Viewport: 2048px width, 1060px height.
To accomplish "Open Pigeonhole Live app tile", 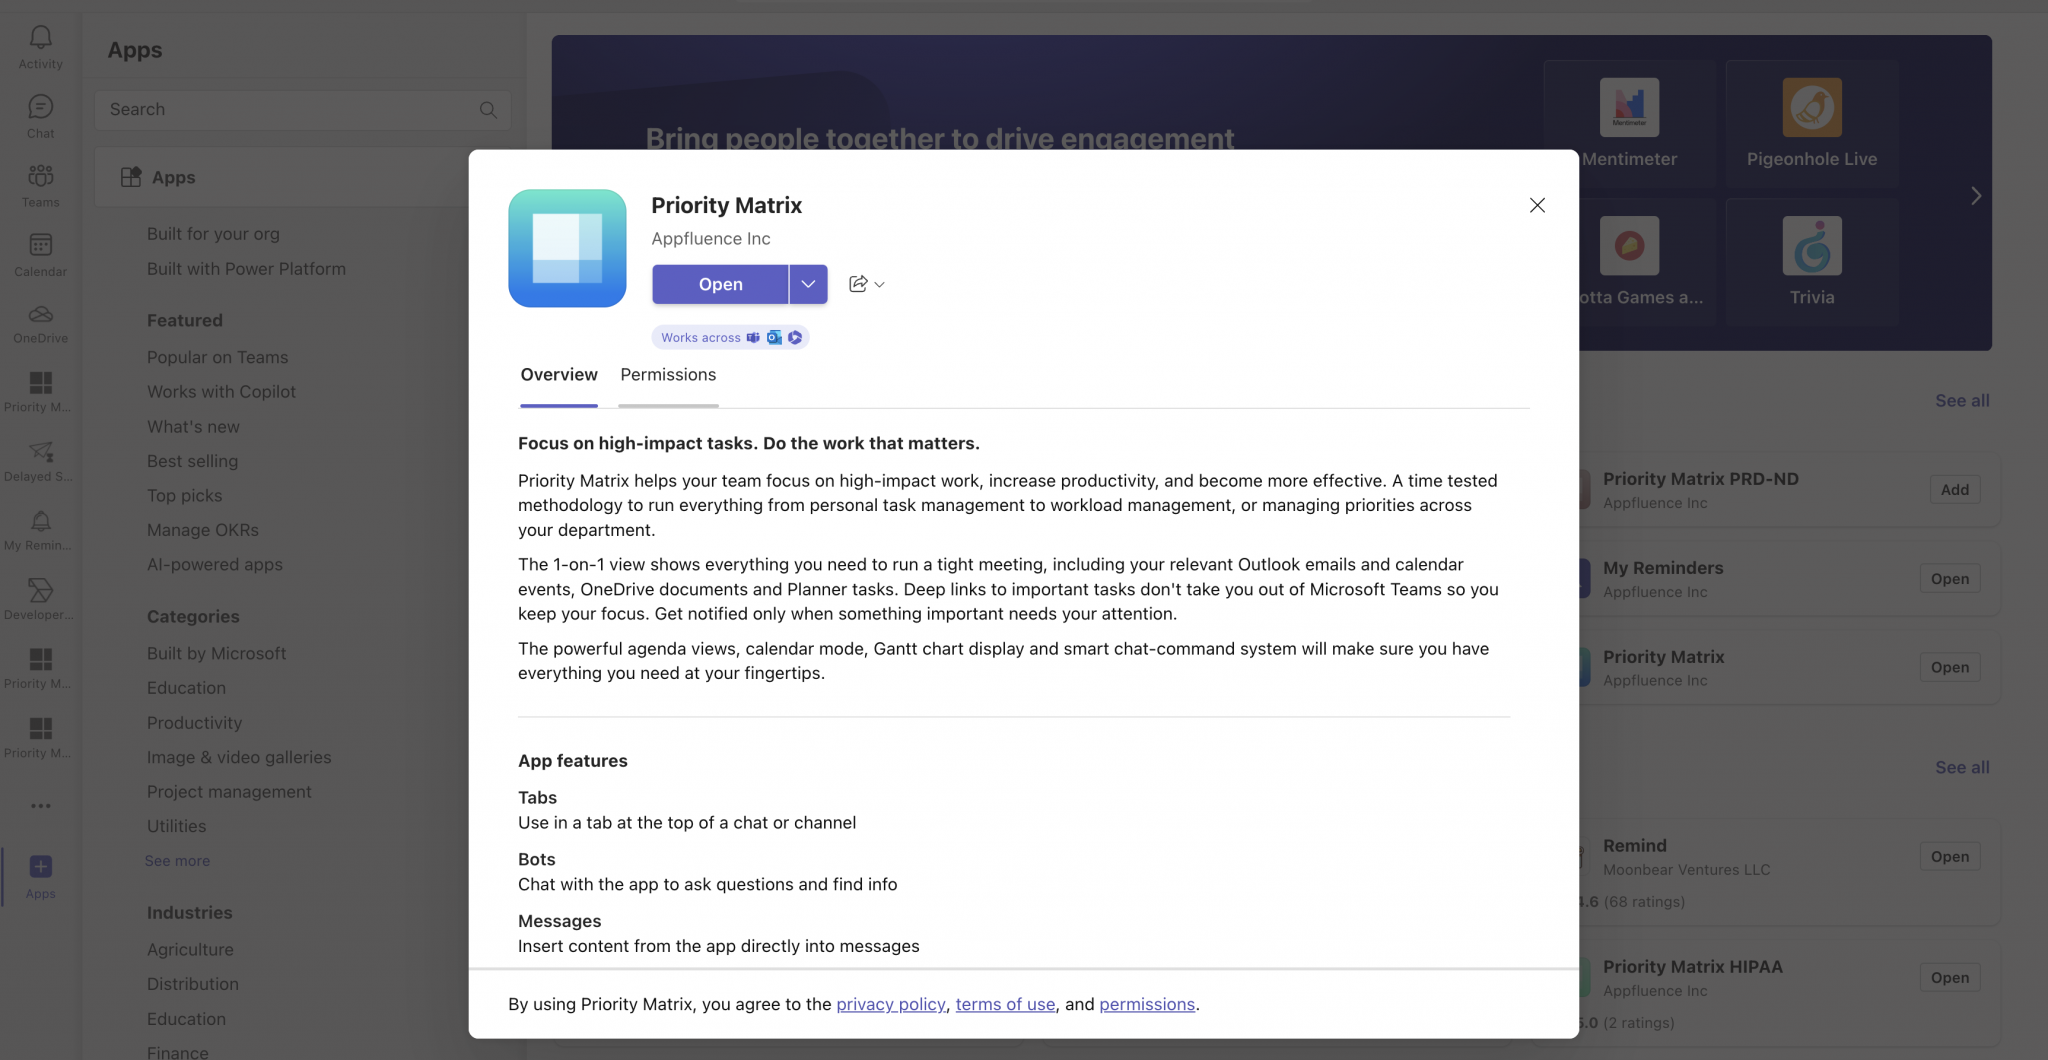I will tap(1811, 120).
